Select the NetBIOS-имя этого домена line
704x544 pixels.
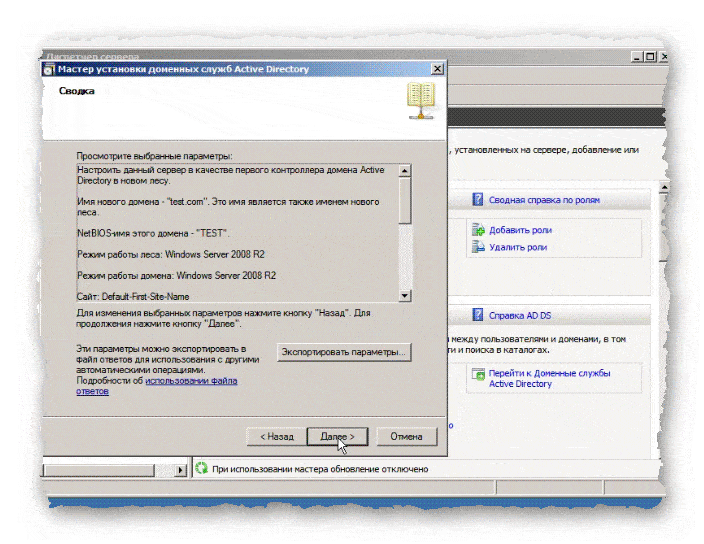[x=153, y=233]
